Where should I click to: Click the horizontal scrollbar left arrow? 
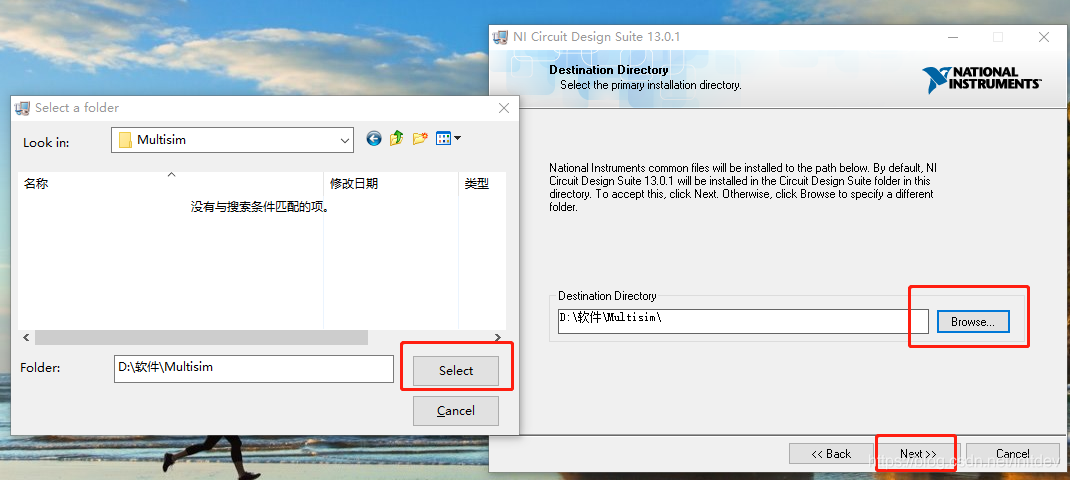[x=27, y=338]
